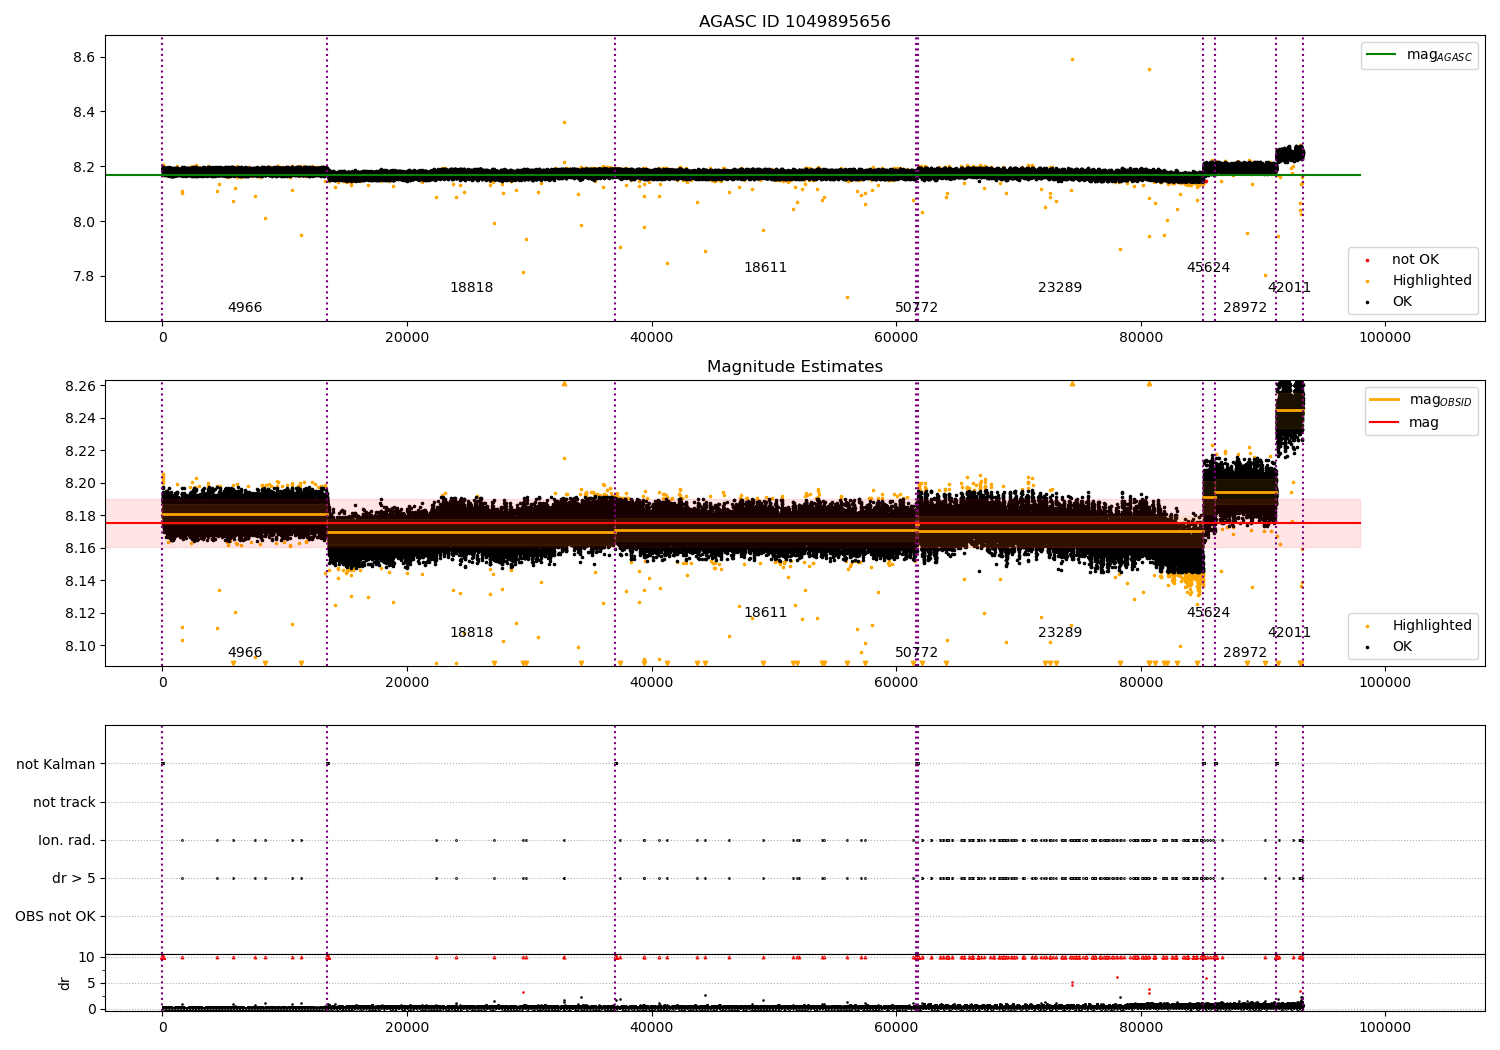Click obsid label 45624 in the AGASC ID plot
This screenshot has width=1500, height=1050.
1208,268
